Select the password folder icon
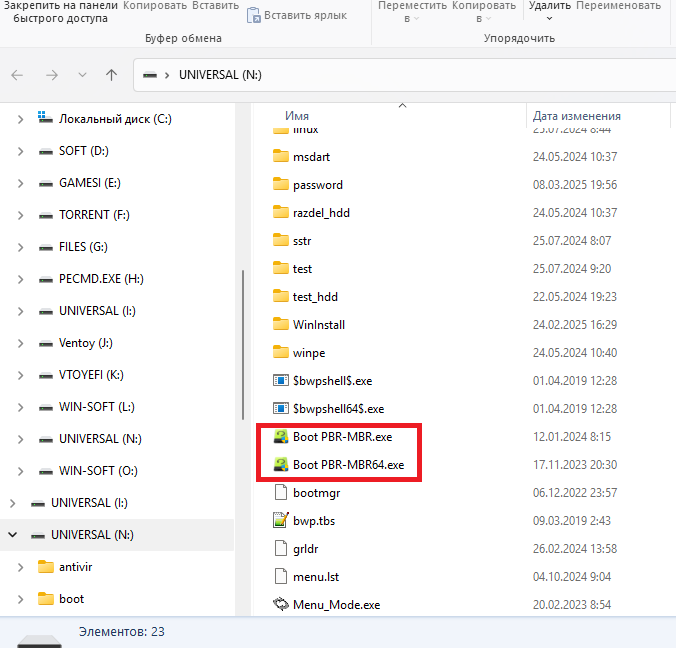This screenshot has width=676, height=648. point(281,185)
